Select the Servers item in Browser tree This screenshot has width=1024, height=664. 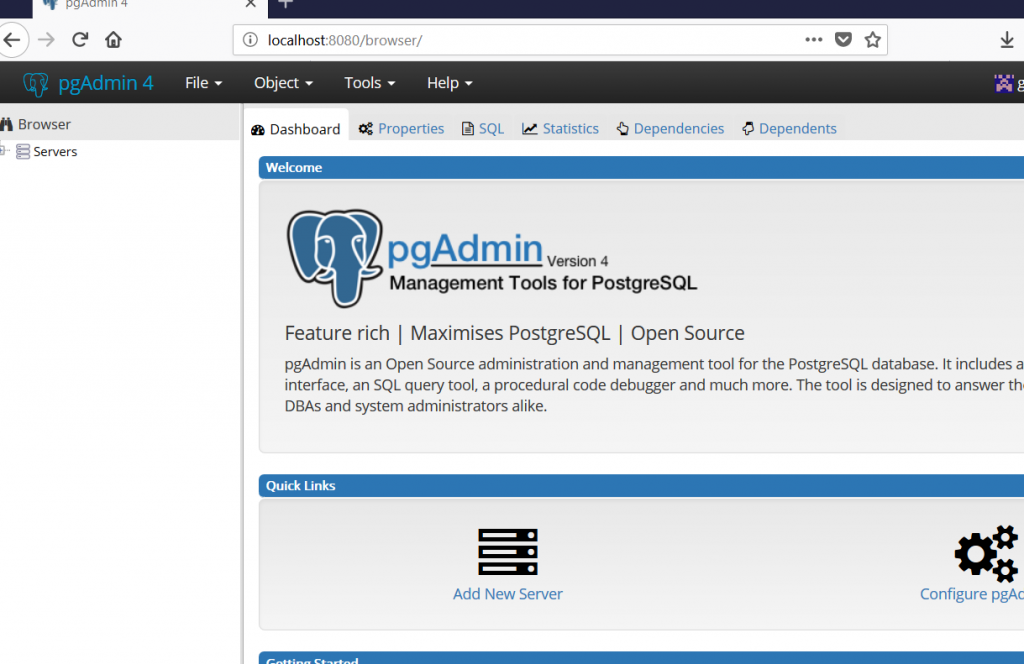[x=55, y=151]
